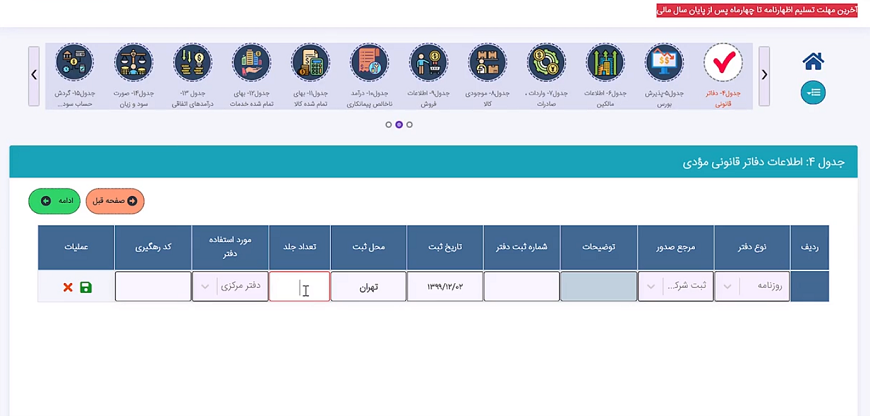Open the جدول۷ واردات صادرات icon

coord(547,63)
